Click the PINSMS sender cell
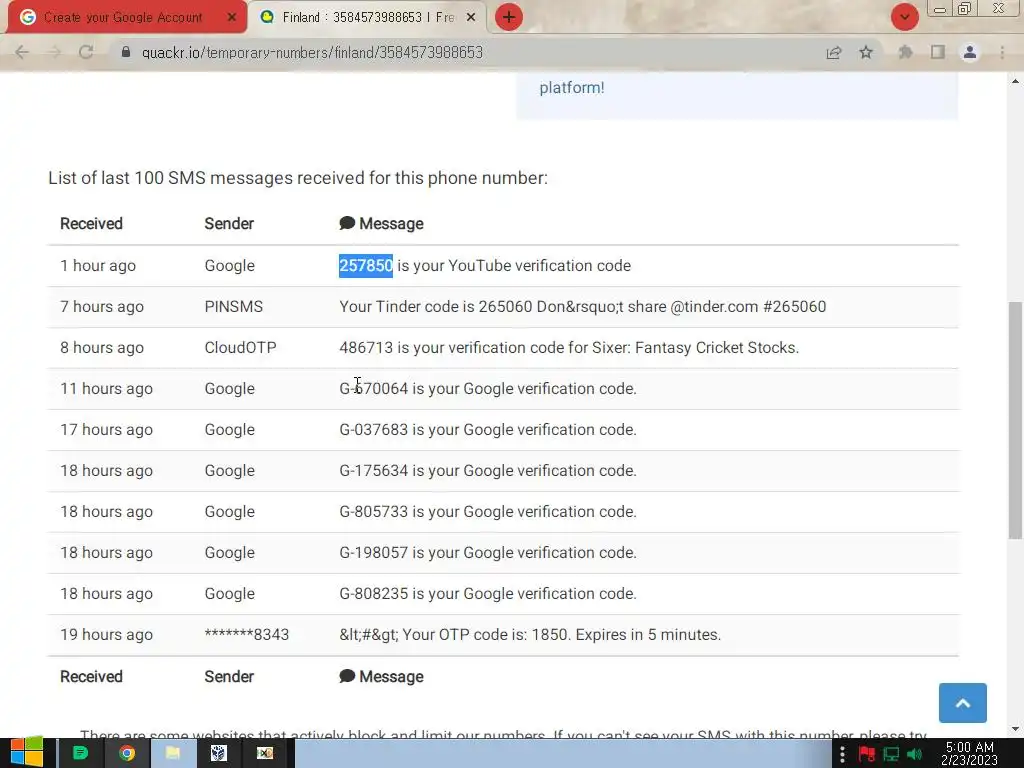The height and width of the screenshot is (768, 1024). 234,306
